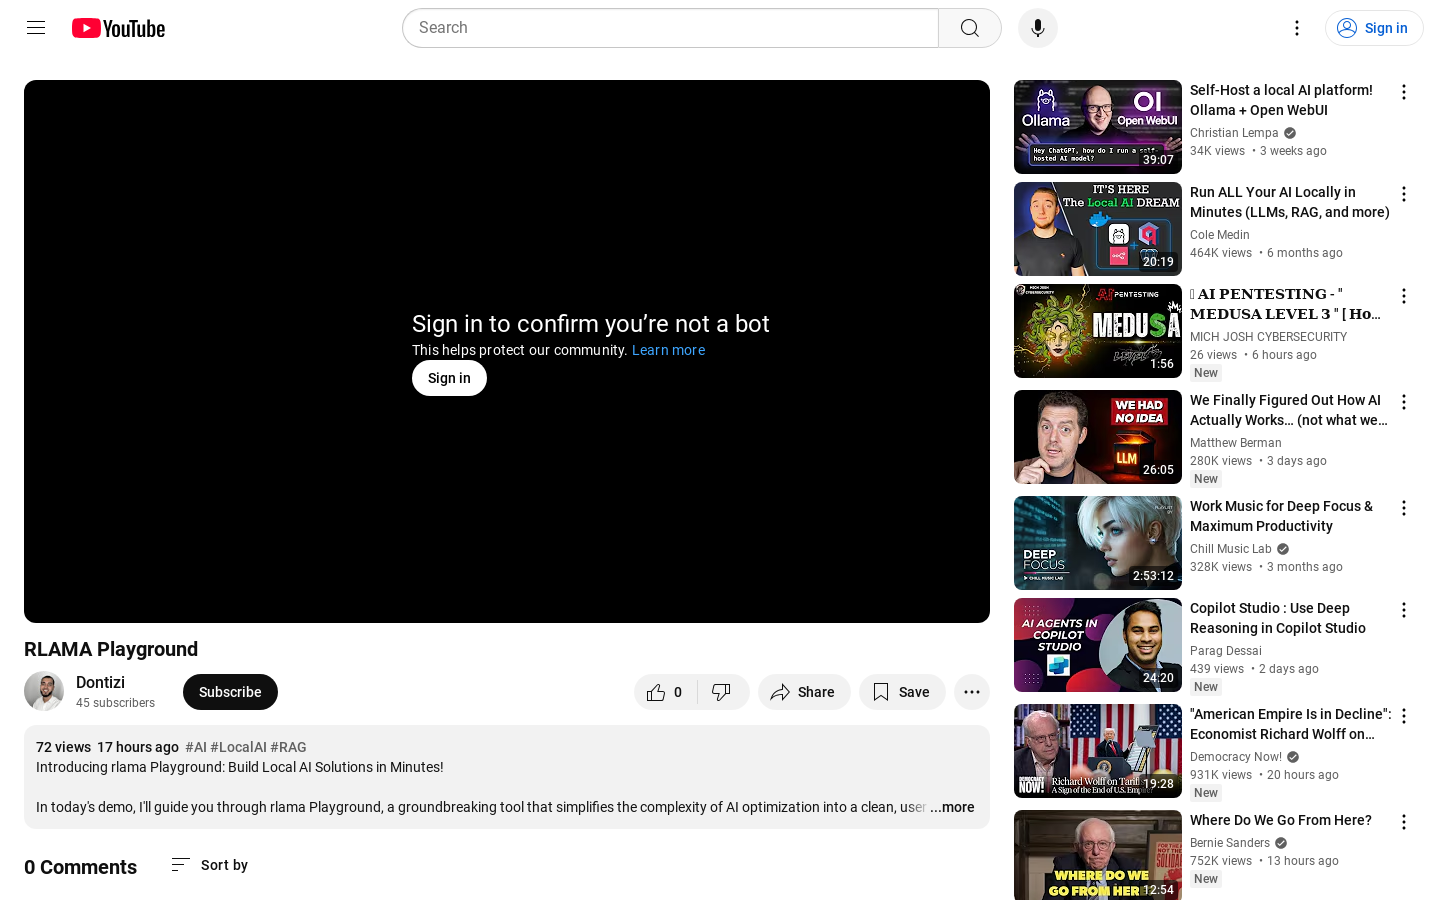Open the Deep Focus music thumbnail
Viewport: 1440px width, 900px height.
point(1098,543)
